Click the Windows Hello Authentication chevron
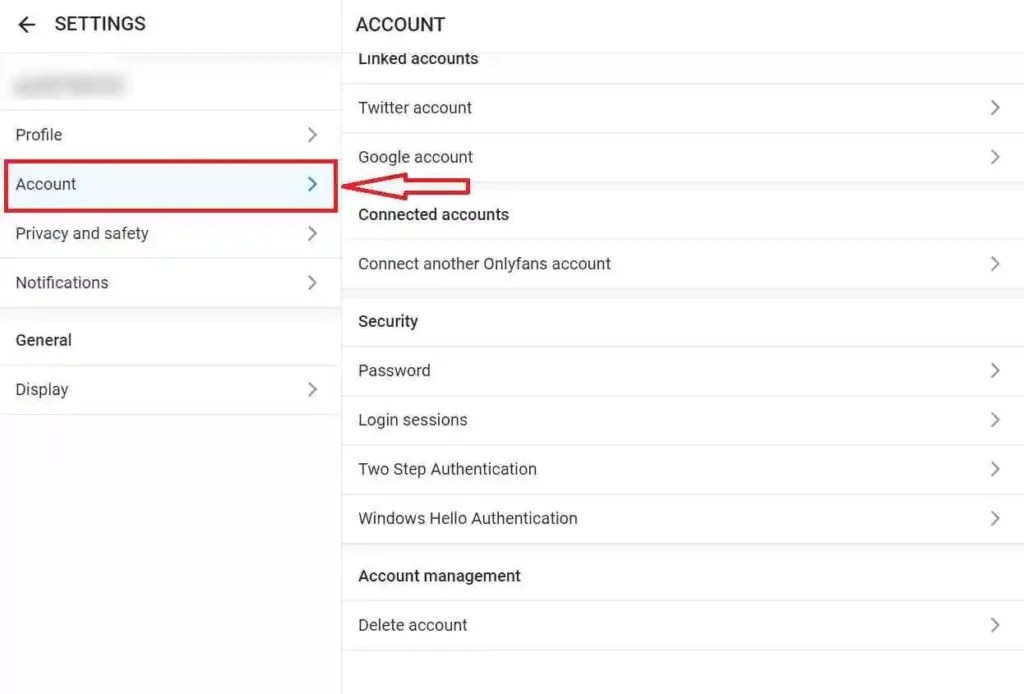The width and height of the screenshot is (1024, 694). click(995, 518)
